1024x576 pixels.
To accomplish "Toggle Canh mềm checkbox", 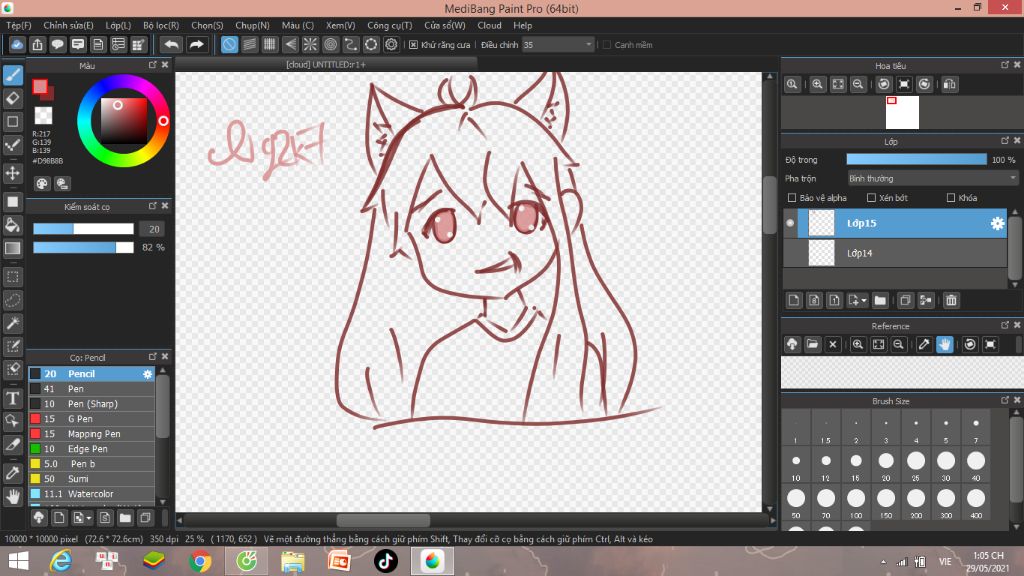I will [x=607, y=45].
